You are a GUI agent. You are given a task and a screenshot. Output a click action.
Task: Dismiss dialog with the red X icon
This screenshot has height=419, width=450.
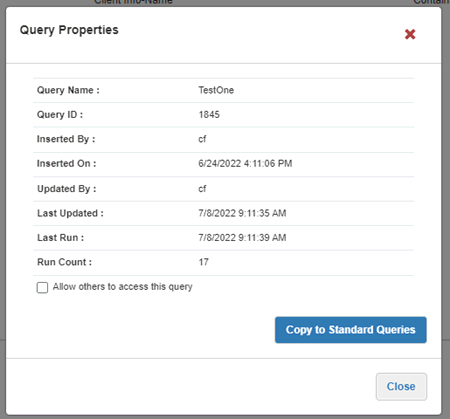410,34
